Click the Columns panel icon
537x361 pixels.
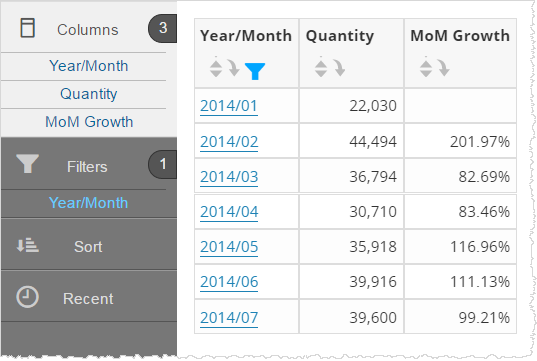(27, 28)
